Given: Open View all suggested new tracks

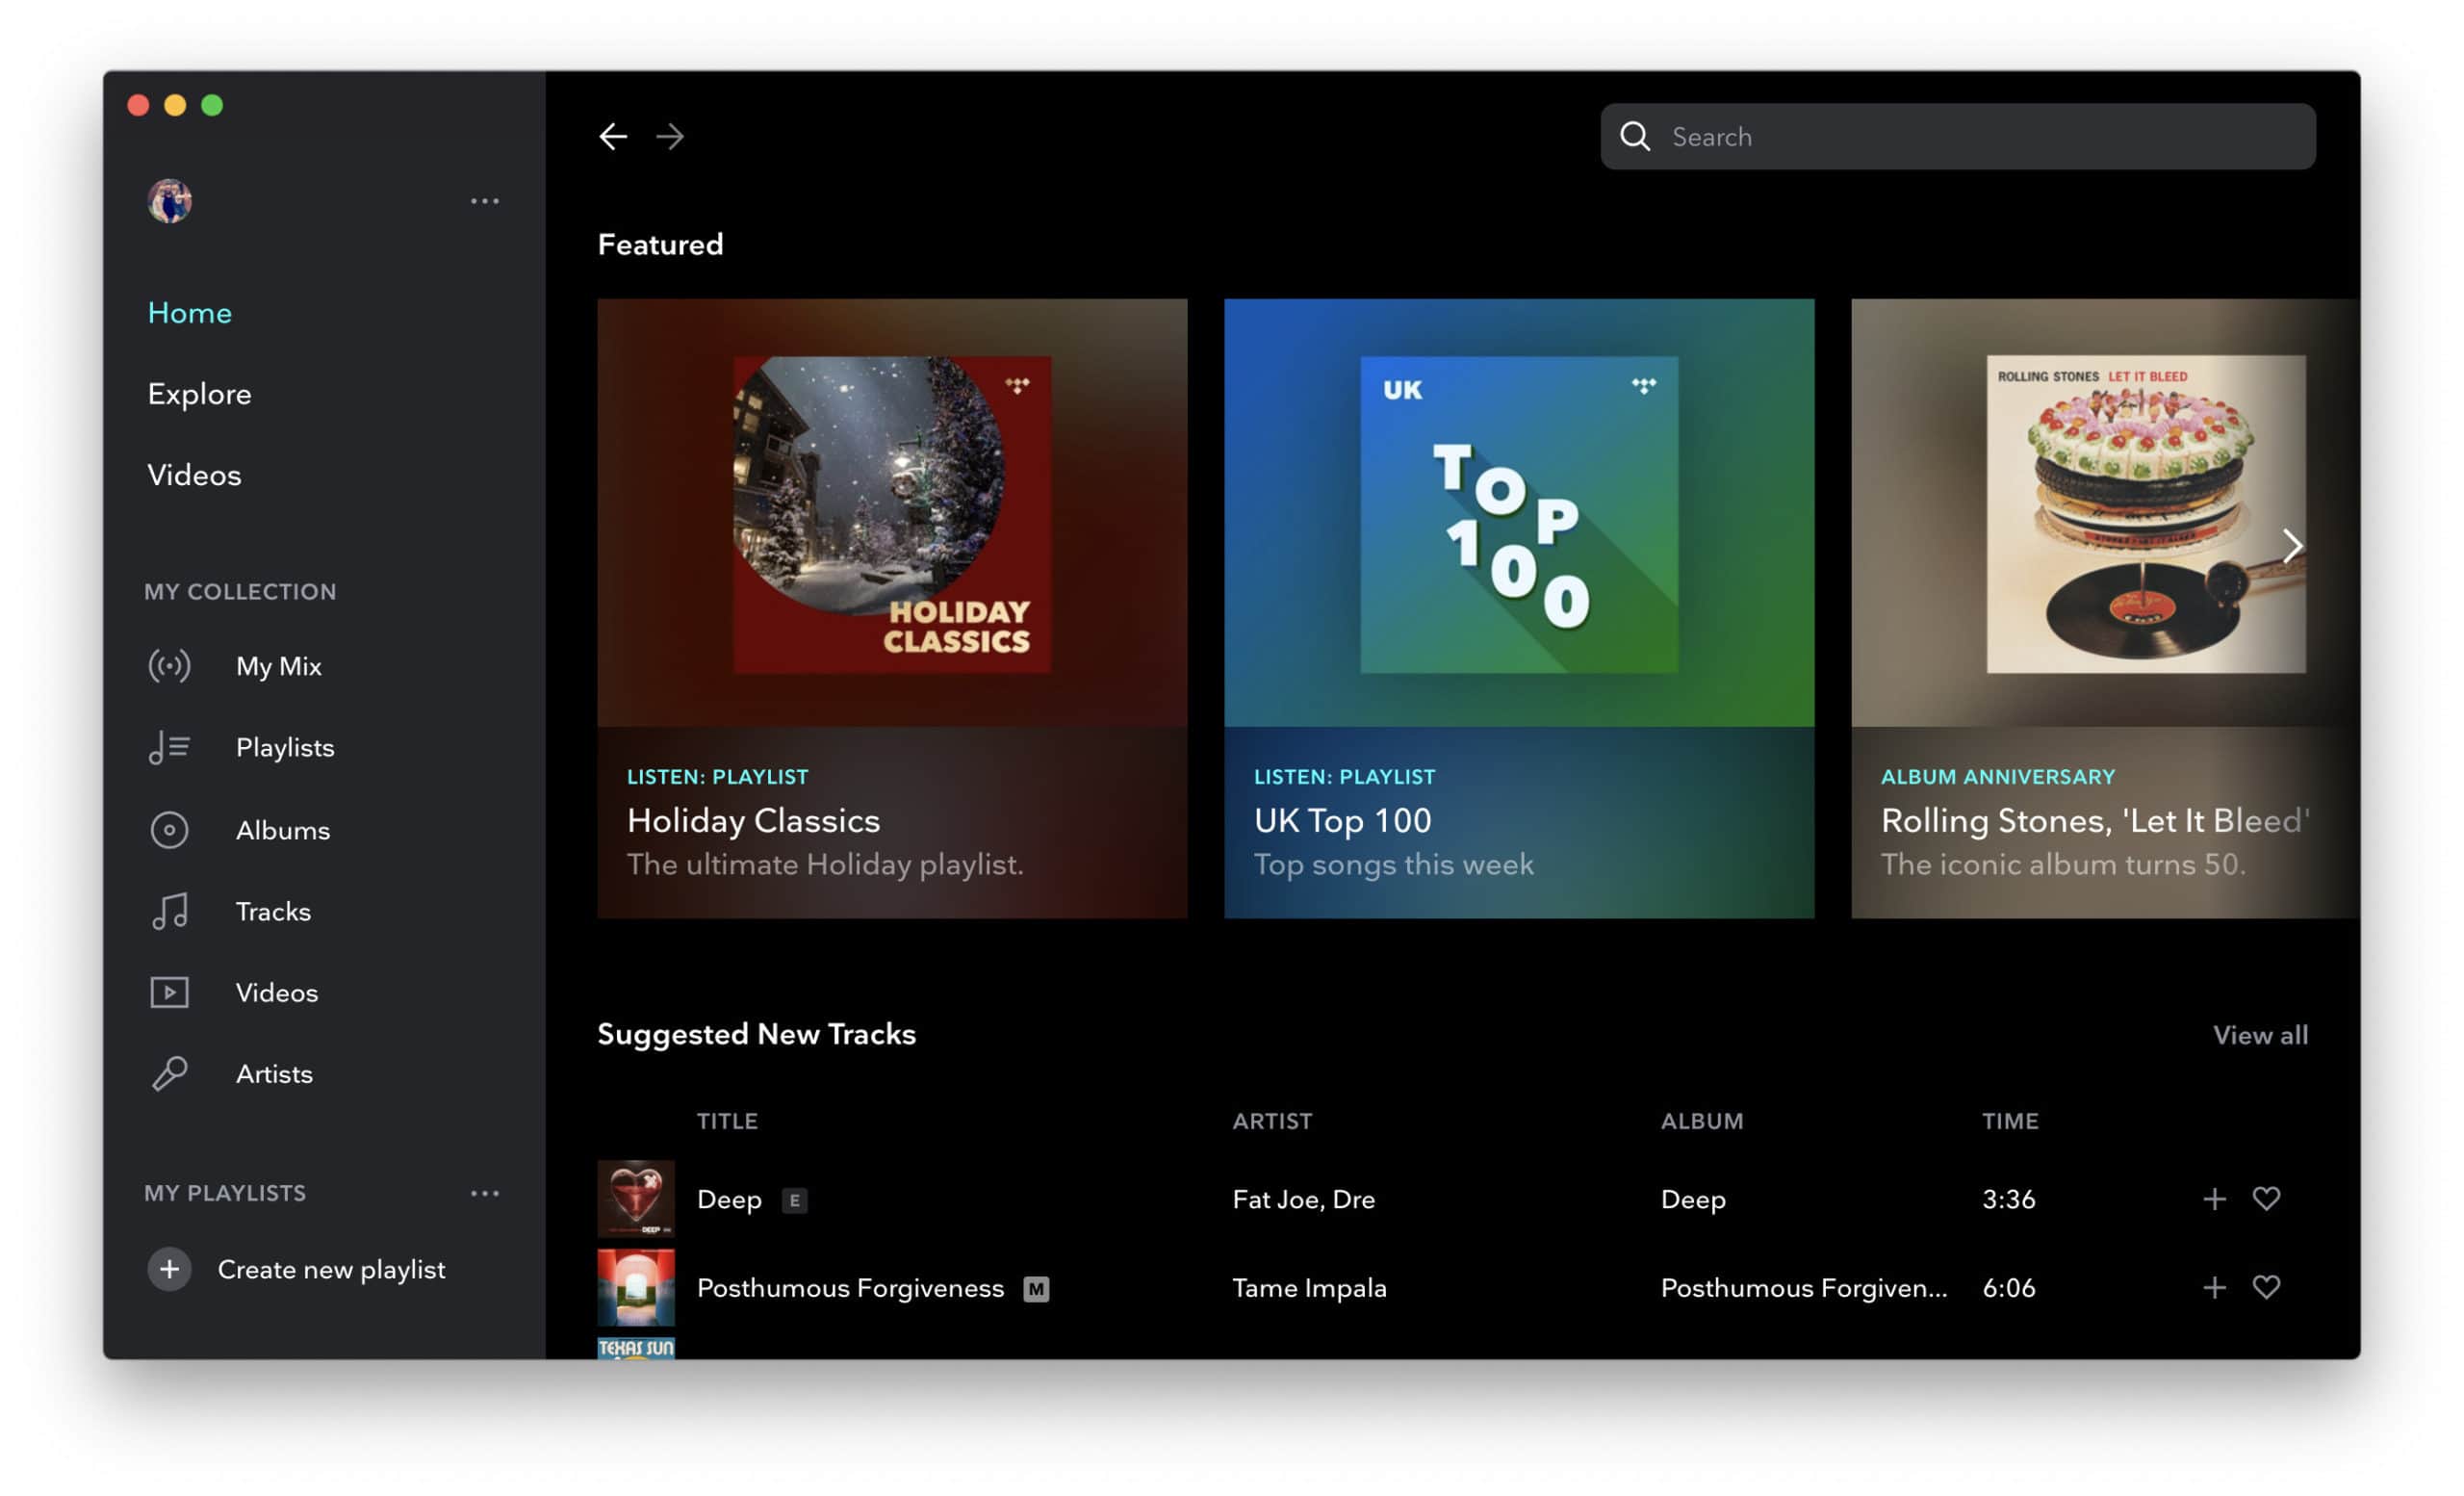Looking at the screenshot, I should coord(2260,1035).
